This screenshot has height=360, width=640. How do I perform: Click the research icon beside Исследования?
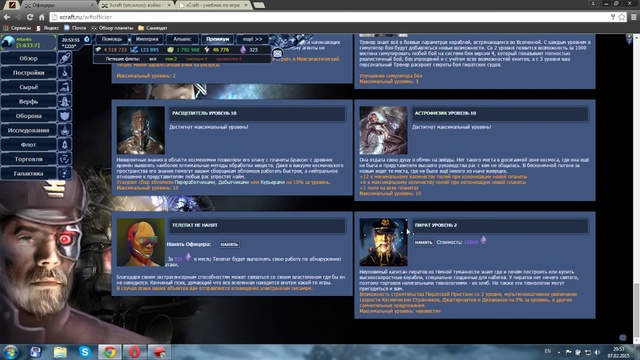point(64,130)
